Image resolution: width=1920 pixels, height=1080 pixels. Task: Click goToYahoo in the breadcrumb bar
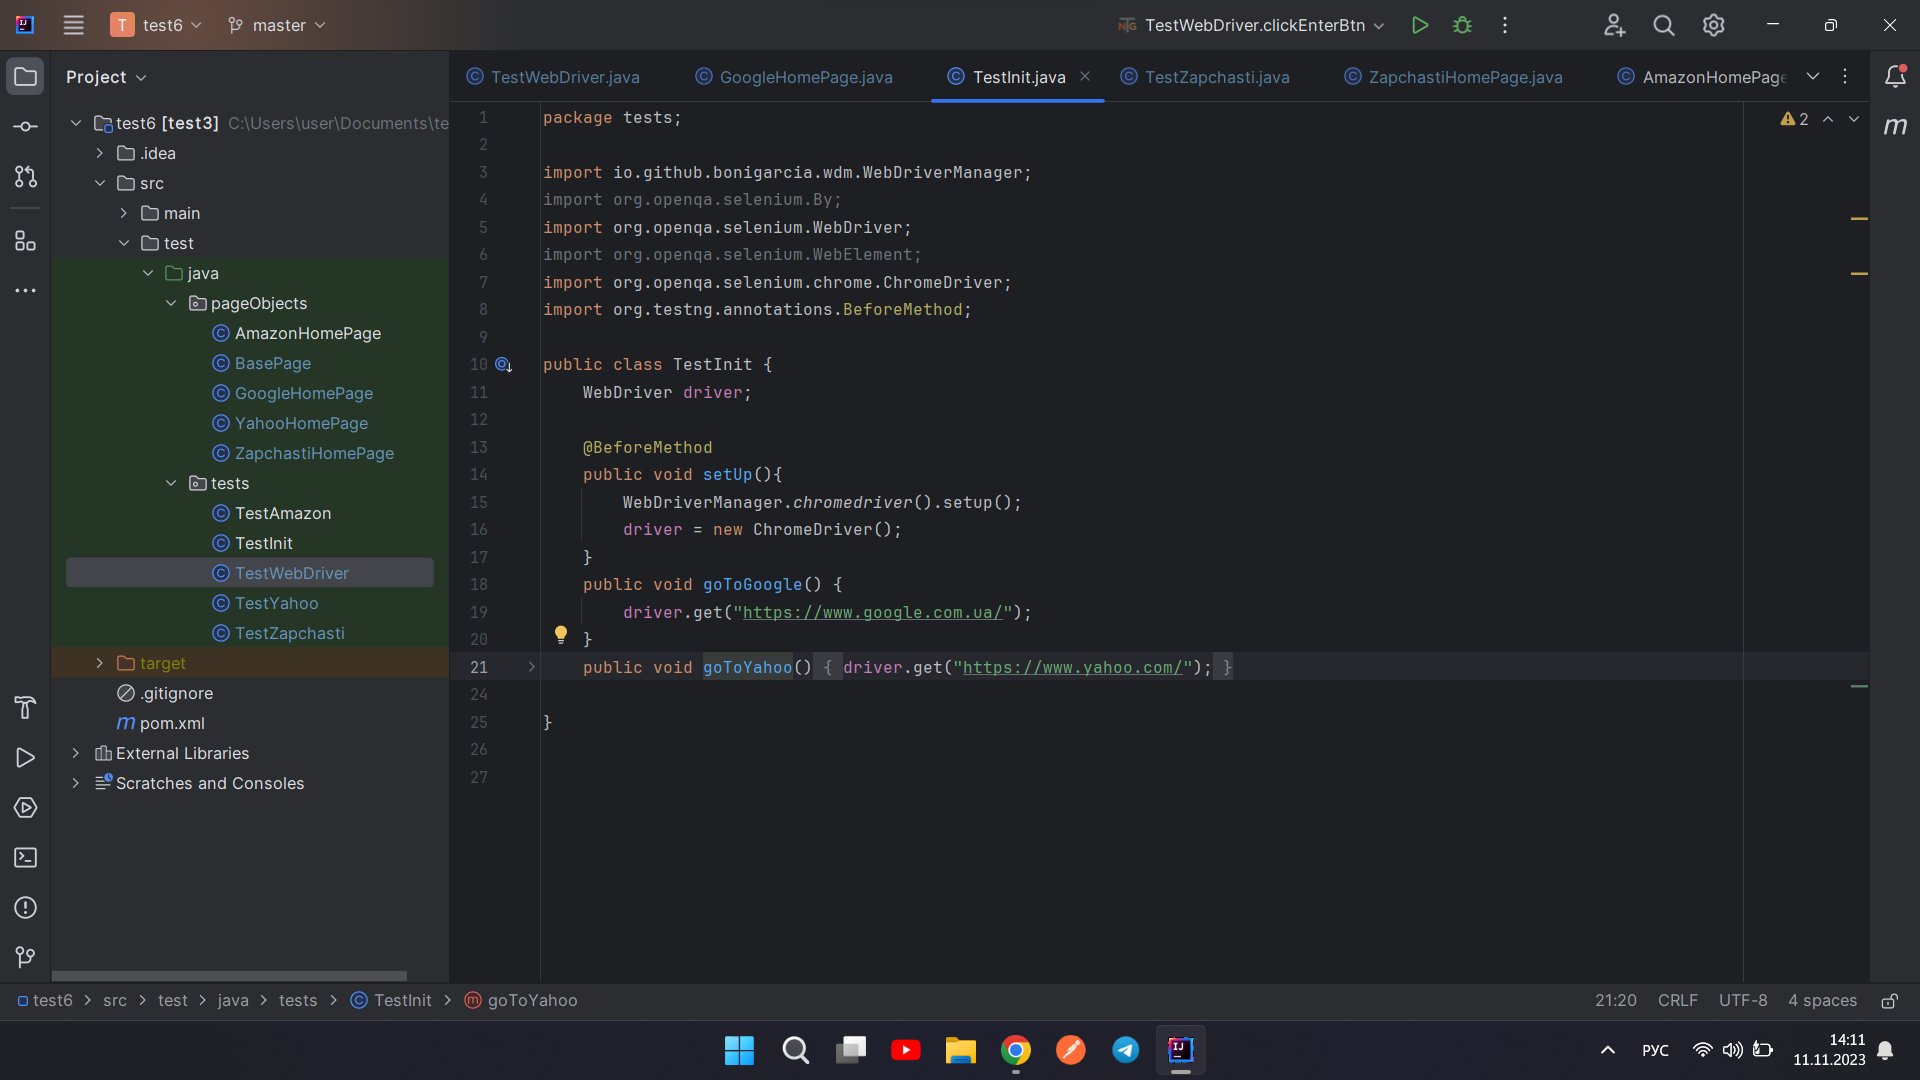tap(521, 1001)
